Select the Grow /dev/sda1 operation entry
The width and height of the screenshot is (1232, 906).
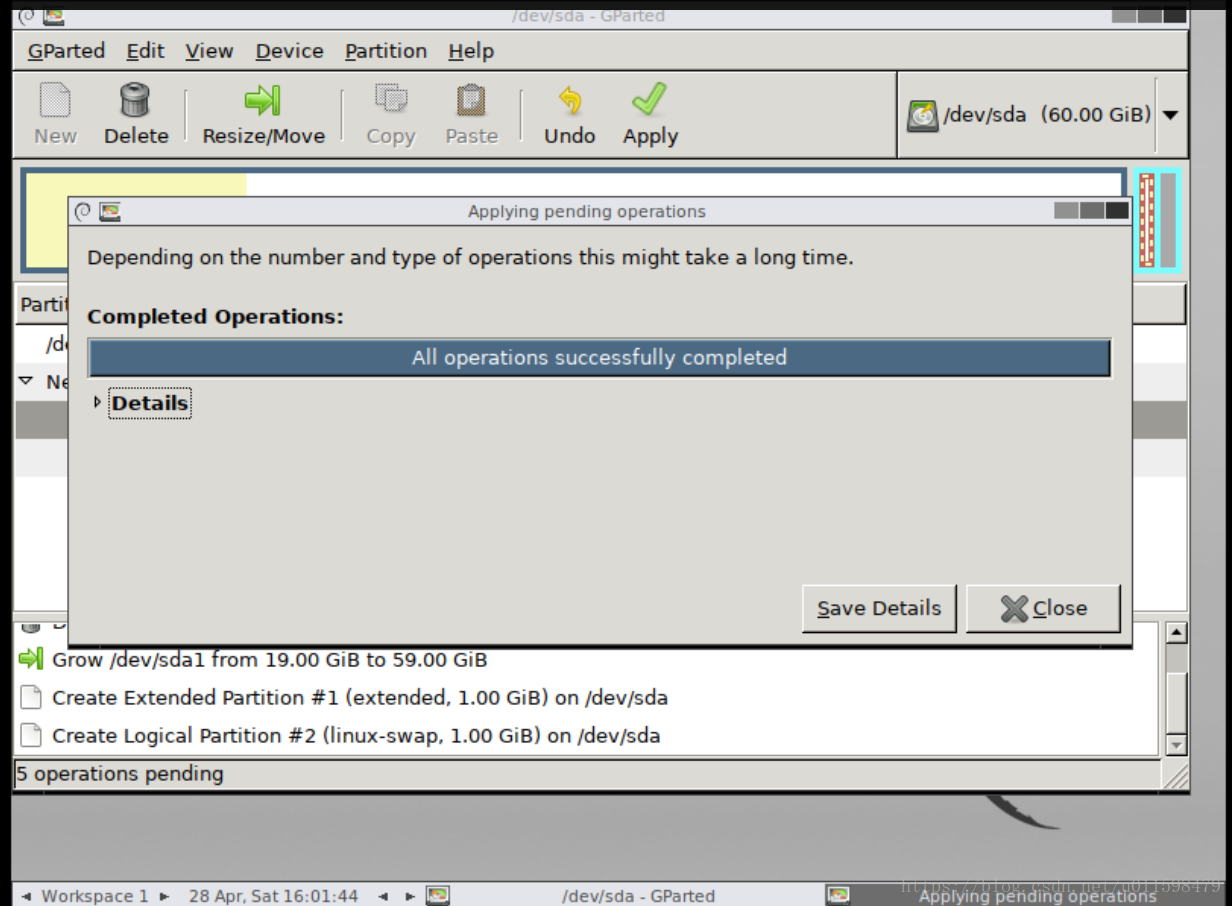click(x=270, y=660)
